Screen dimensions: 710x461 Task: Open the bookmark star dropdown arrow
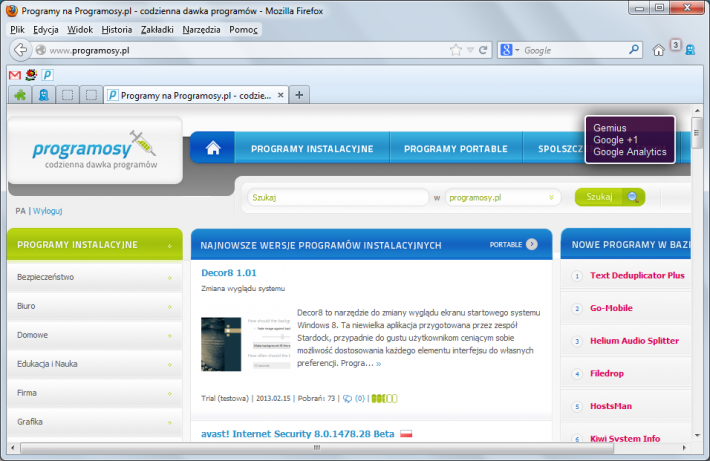pos(470,50)
